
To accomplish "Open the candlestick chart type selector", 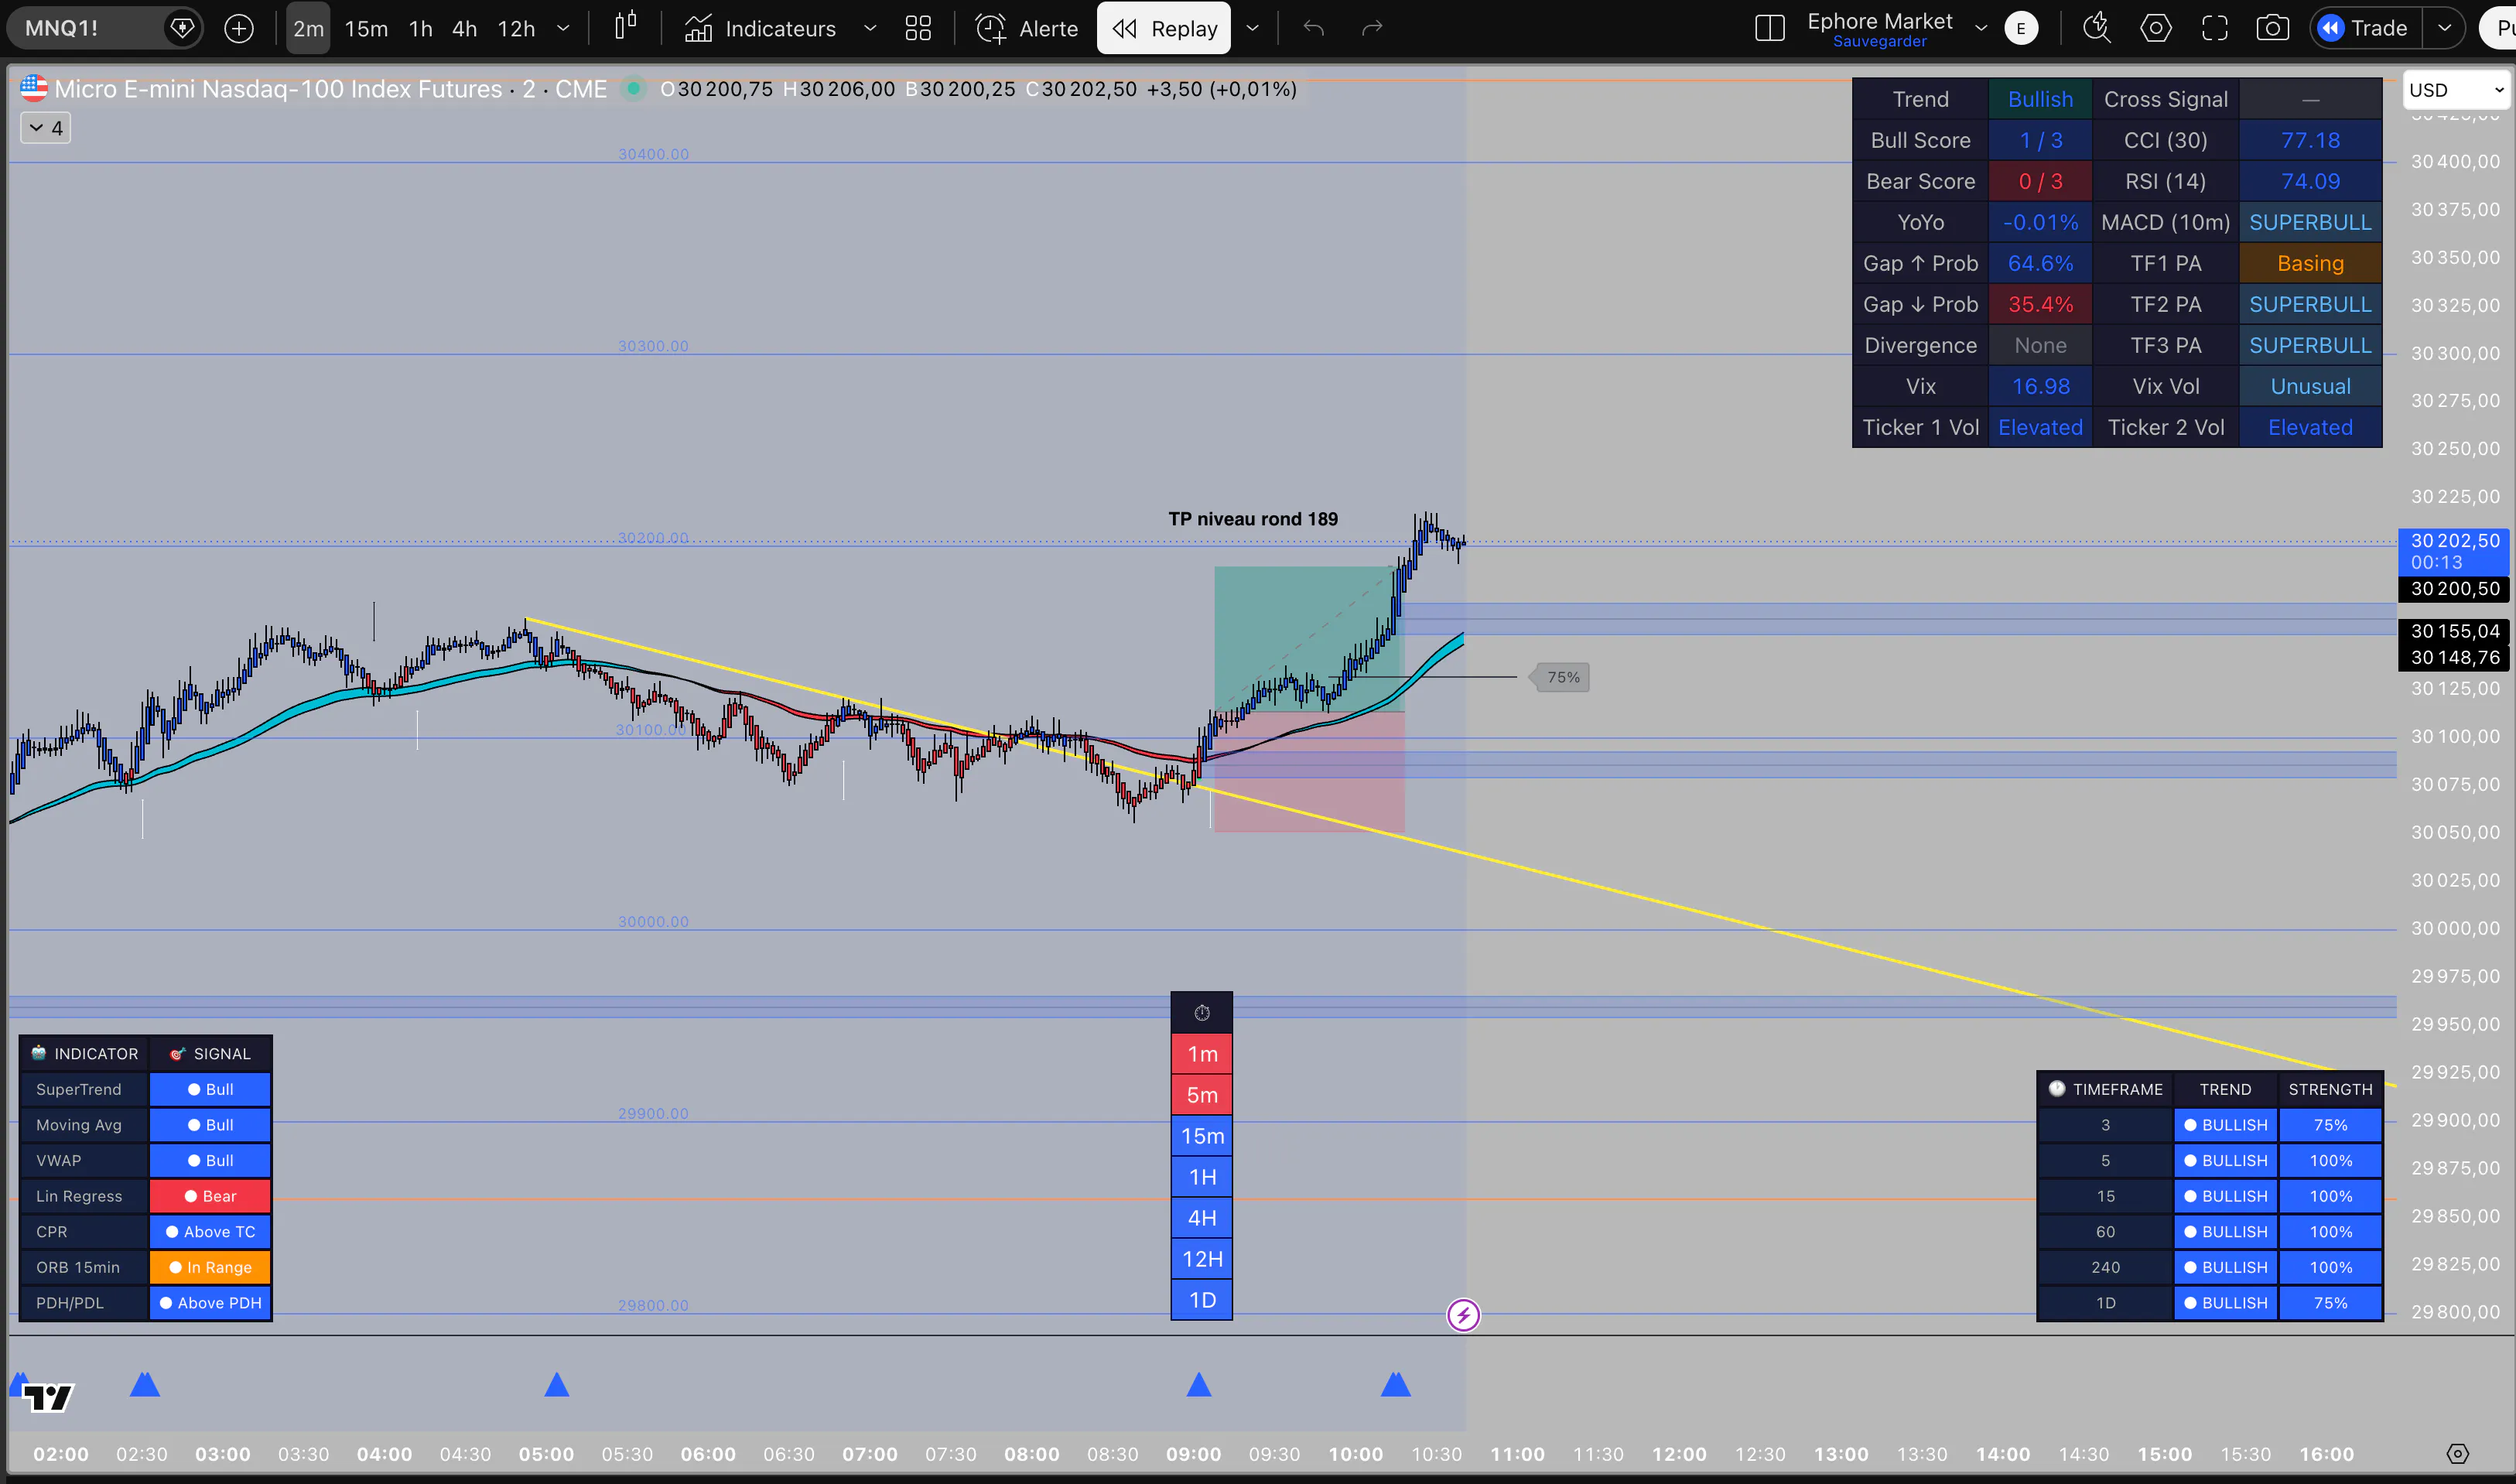I will [x=626, y=28].
